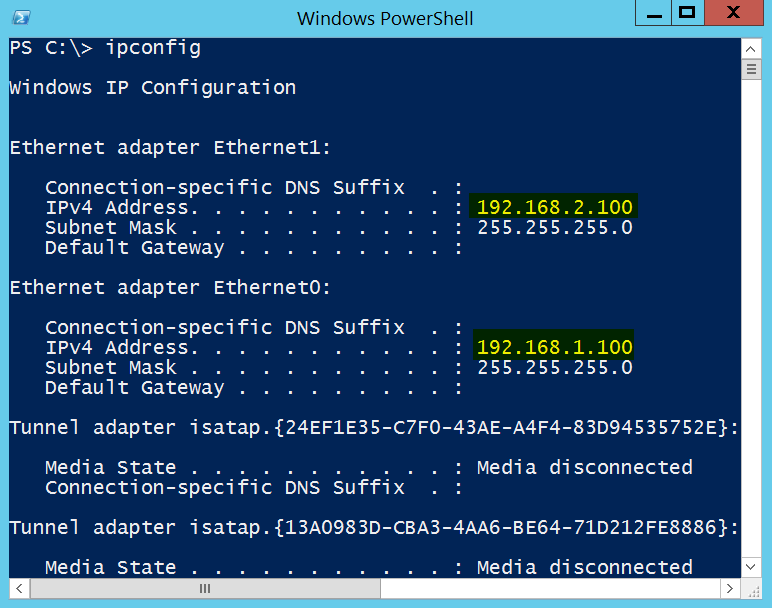772x608 pixels.
Task: Click the "Ethernet adapter Ethernet0:" heading
Action: coord(170,287)
